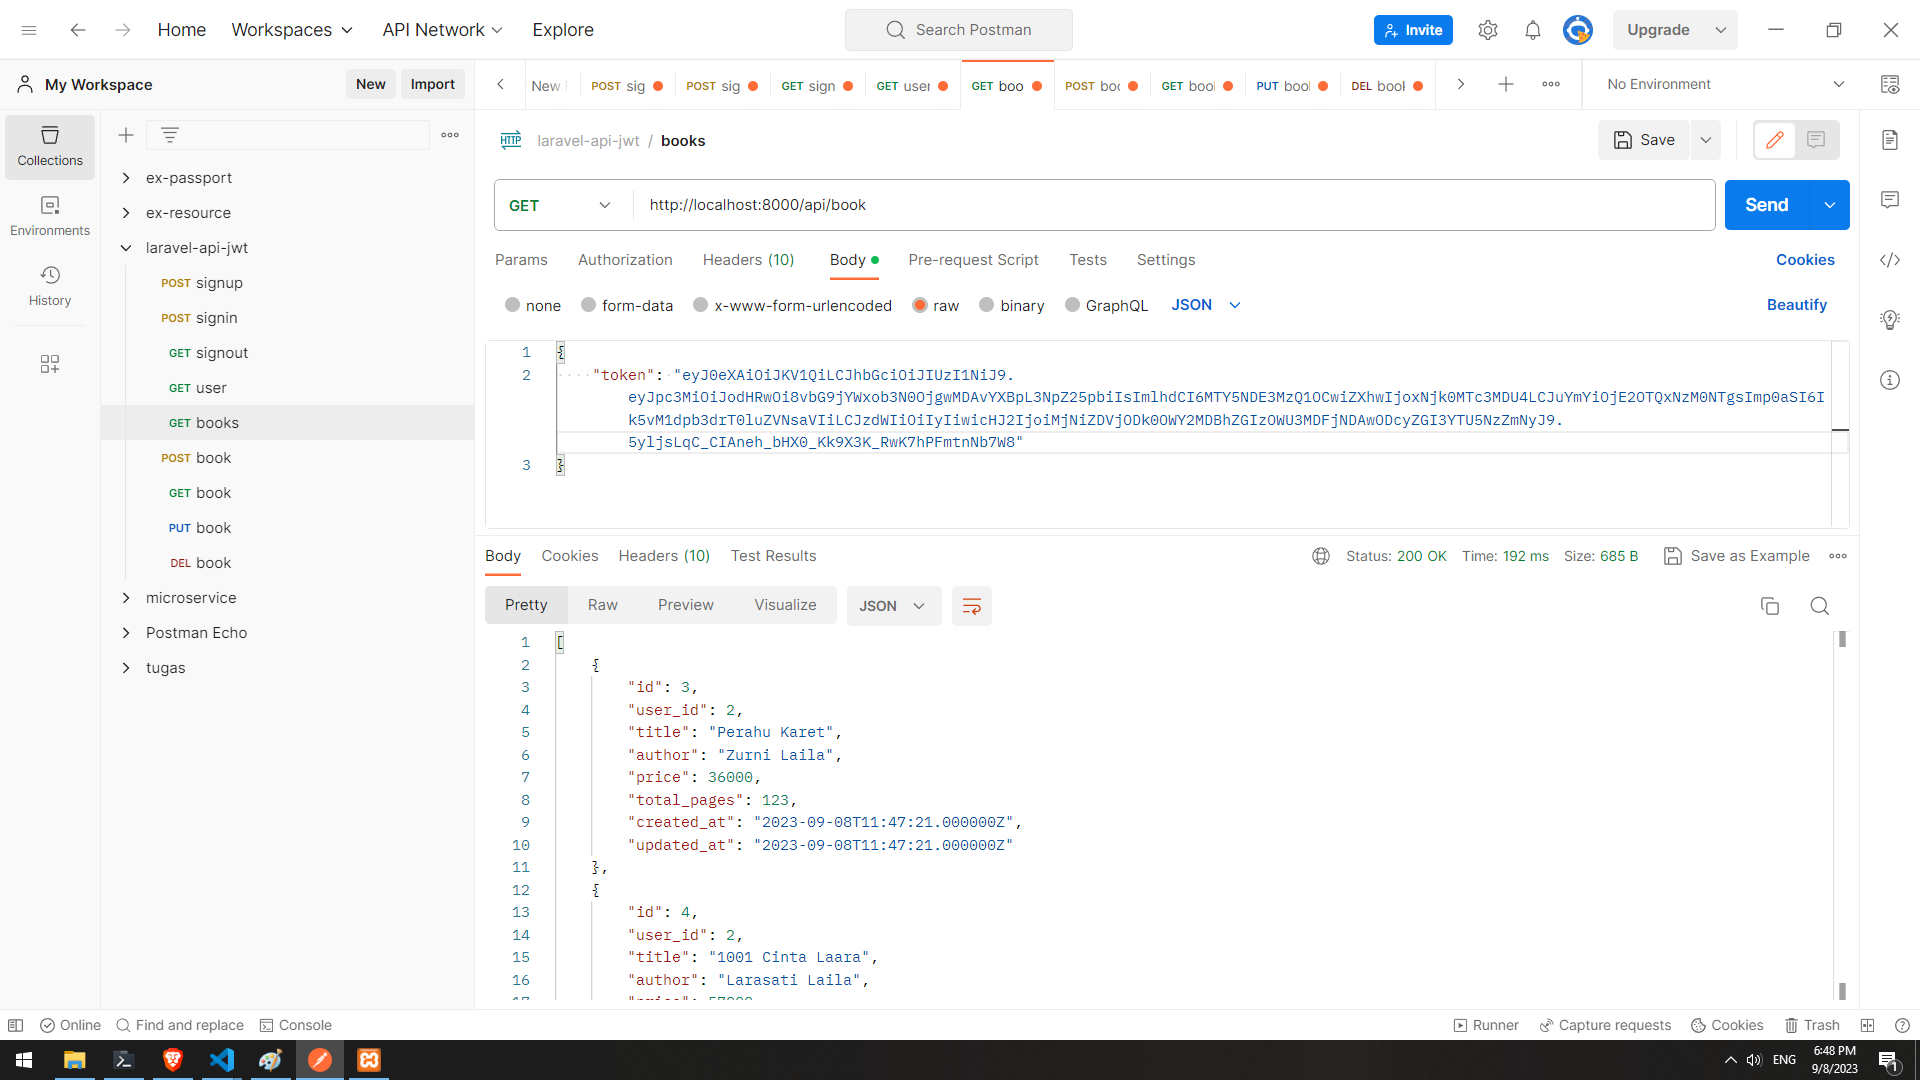Image resolution: width=1920 pixels, height=1080 pixels.
Task: Choose the binary body type
Action: [x=987, y=305]
